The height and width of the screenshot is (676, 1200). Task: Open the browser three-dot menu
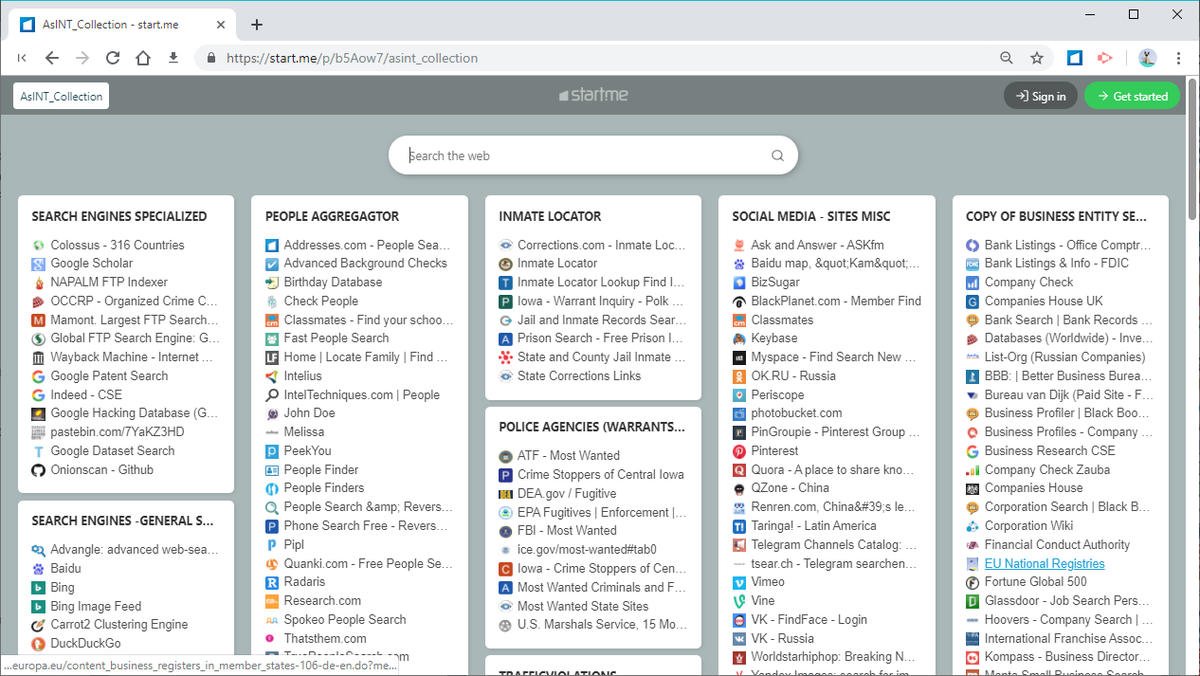click(1180, 58)
